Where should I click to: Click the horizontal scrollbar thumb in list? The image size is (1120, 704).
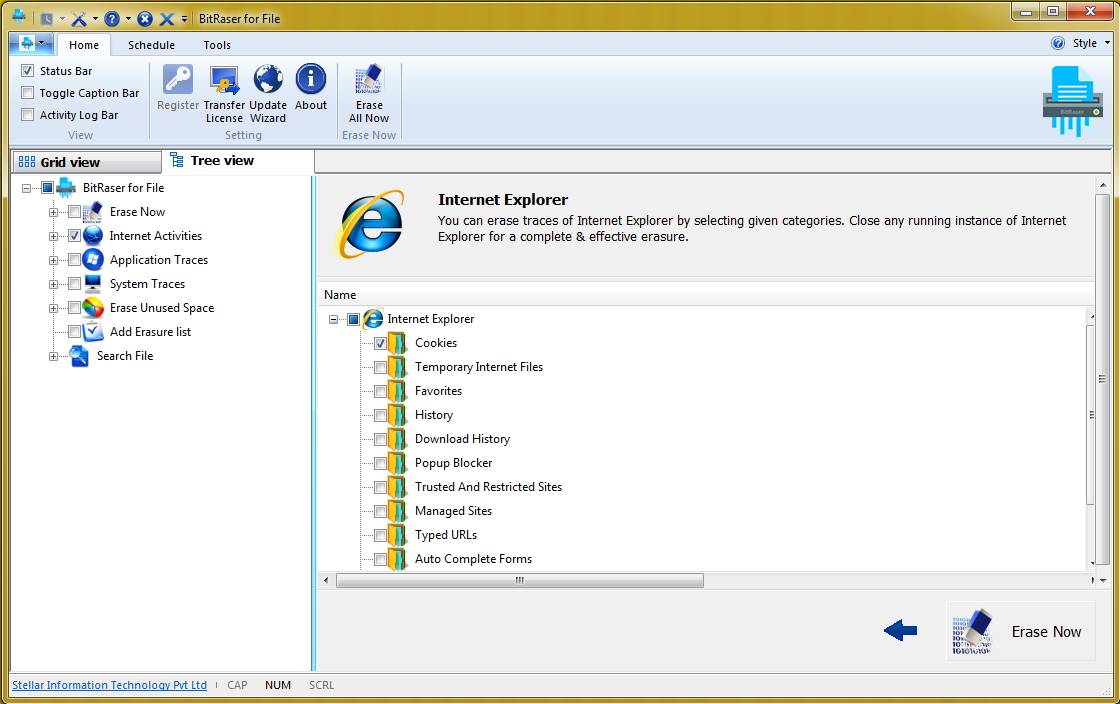click(x=520, y=580)
